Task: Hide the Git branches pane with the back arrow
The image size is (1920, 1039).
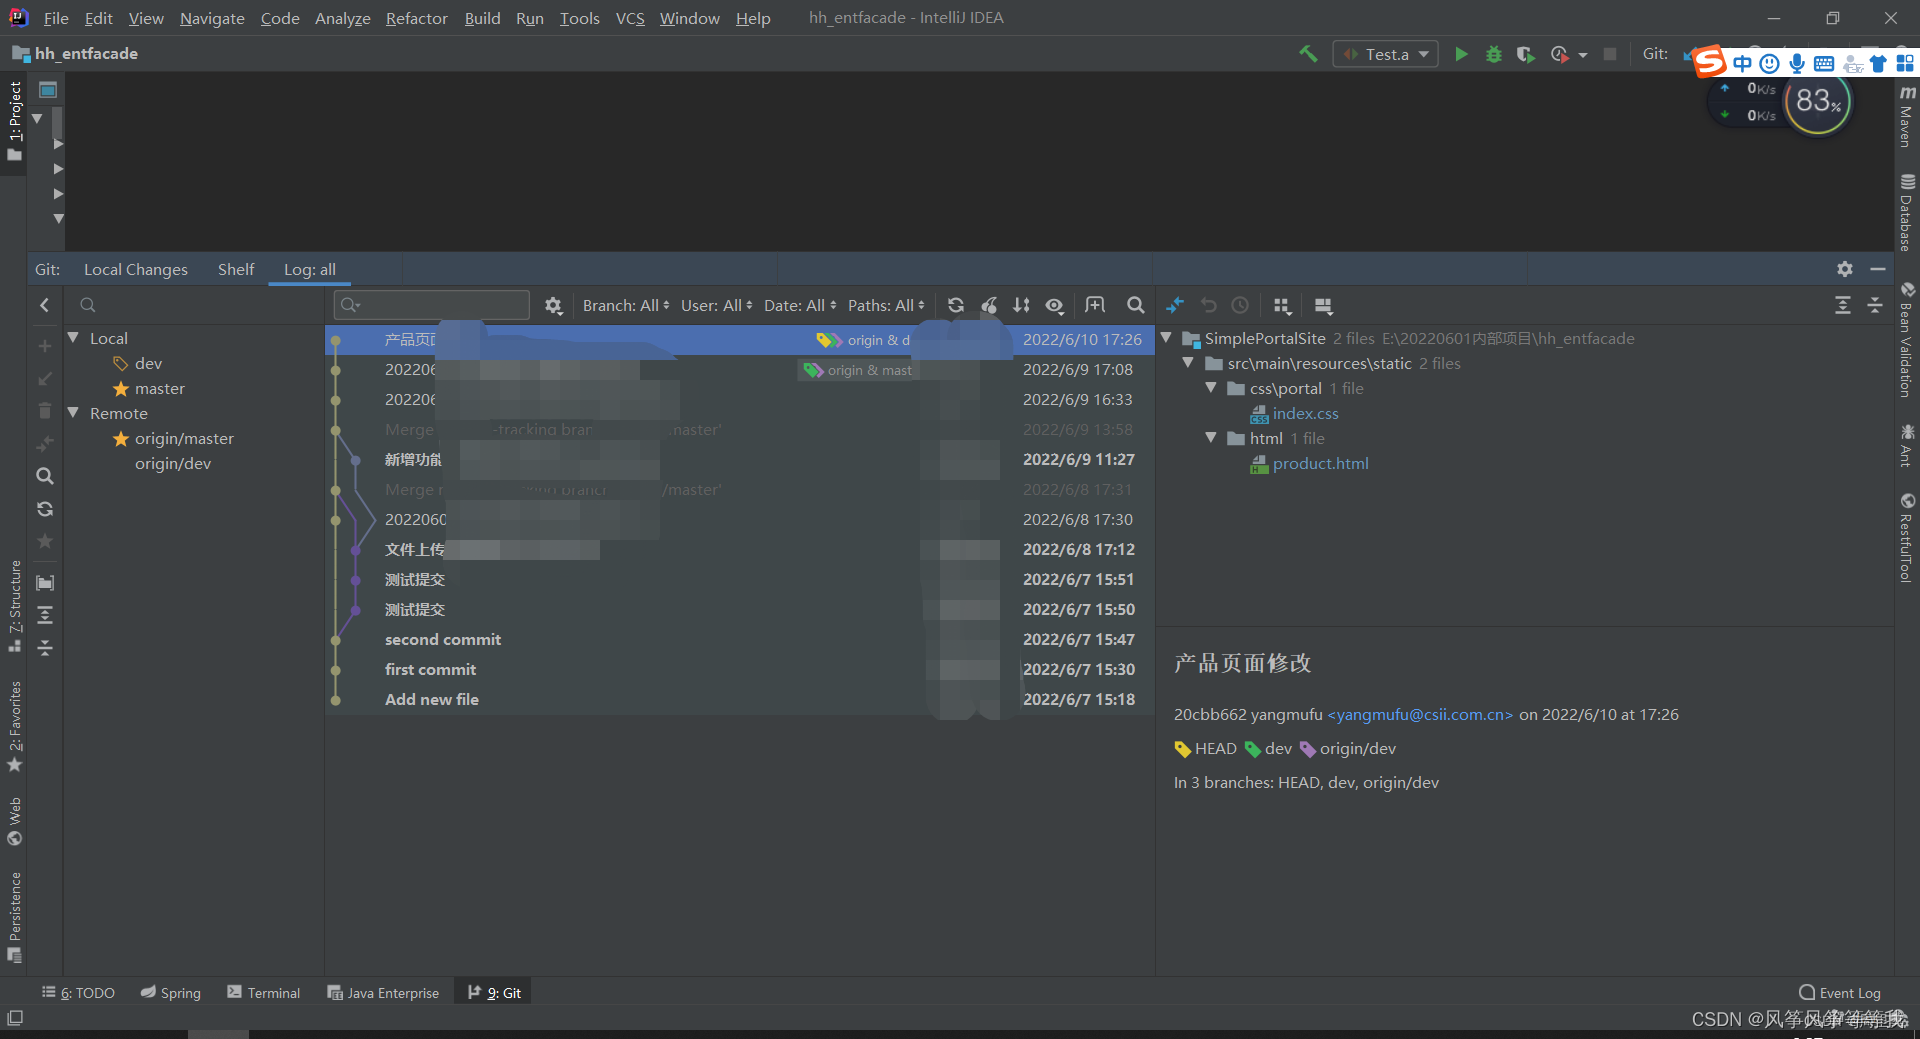Action: tap(44, 305)
